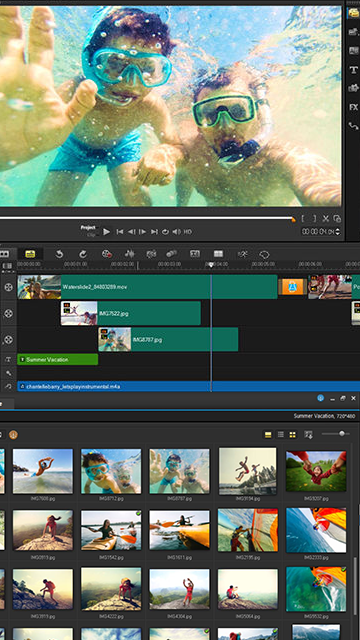This screenshot has width=360, height=640.
Task: Select the chantellebarry_letsplayinstrumental.m4a audio clip
Action: 189,386
